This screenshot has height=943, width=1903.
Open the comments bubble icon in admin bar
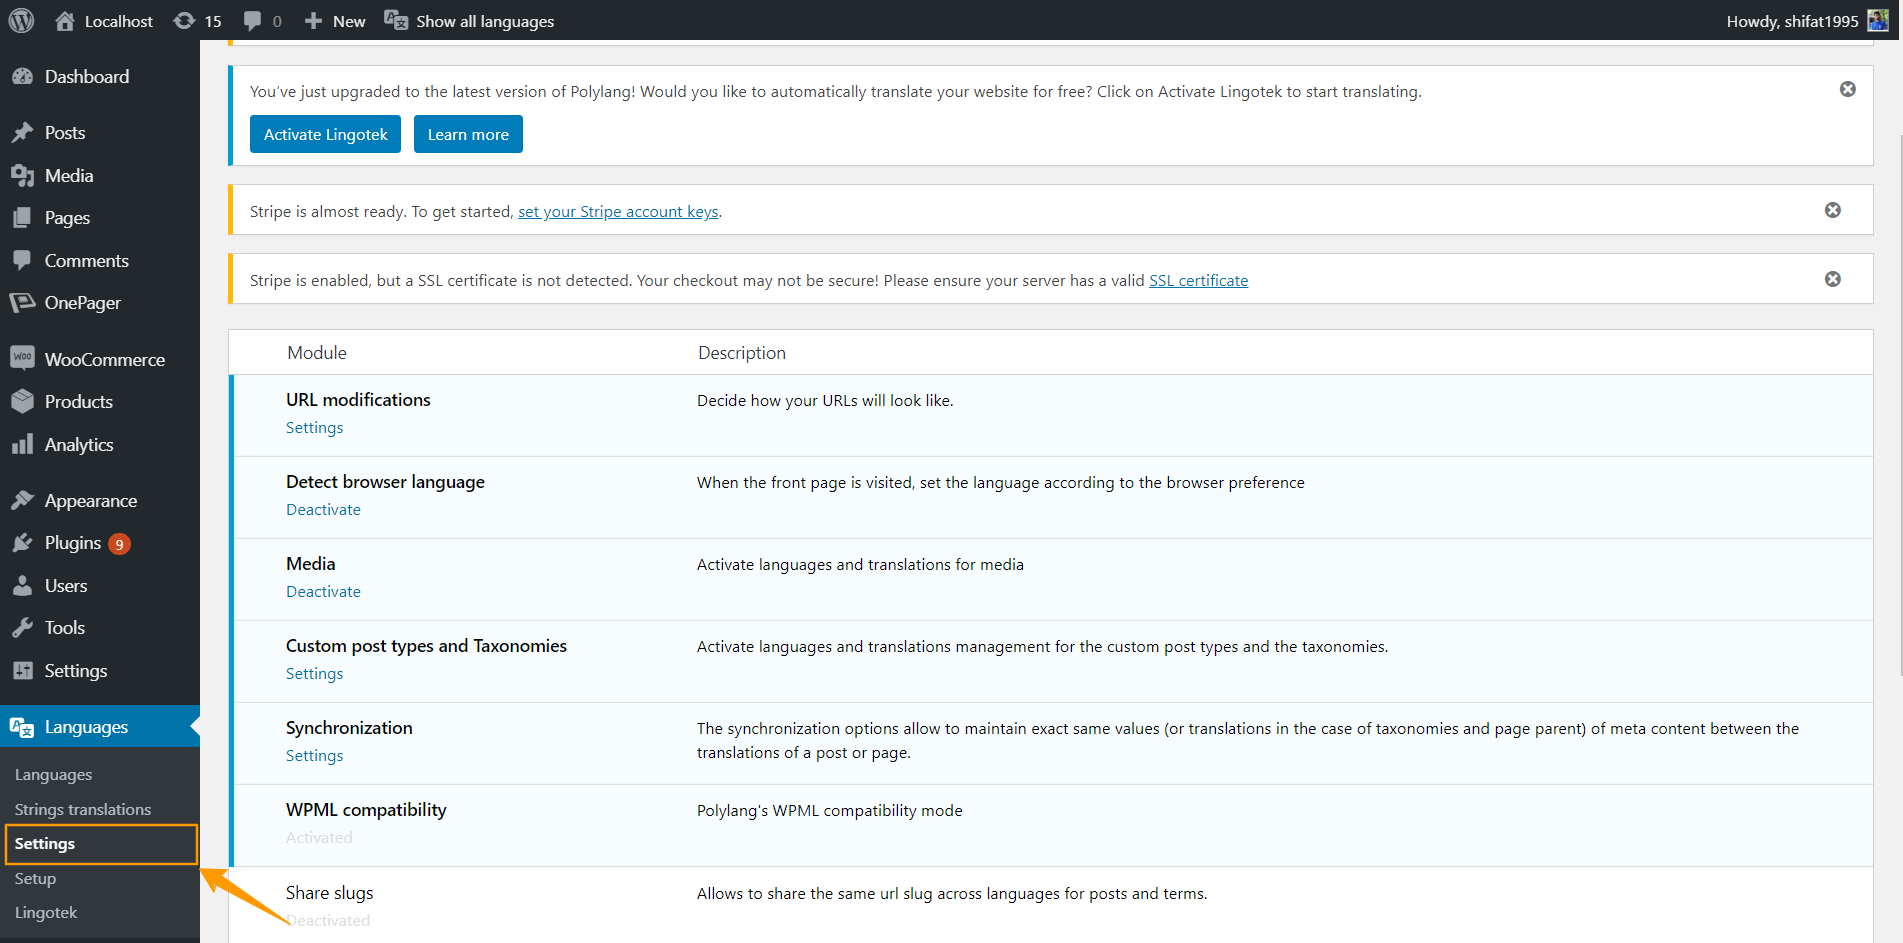point(253,21)
